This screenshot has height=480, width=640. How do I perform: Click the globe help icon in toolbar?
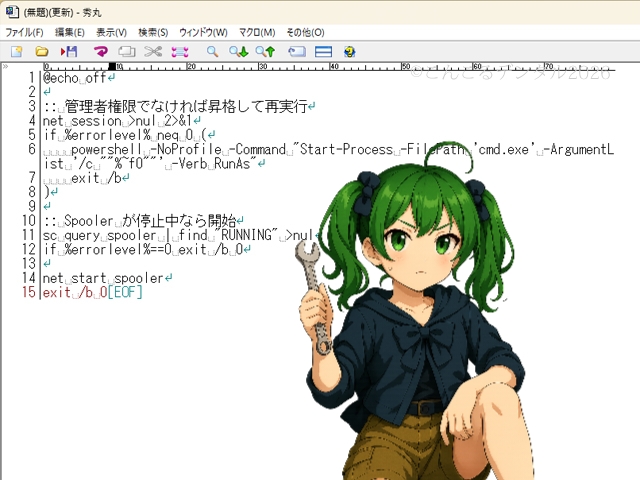pos(350,51)
